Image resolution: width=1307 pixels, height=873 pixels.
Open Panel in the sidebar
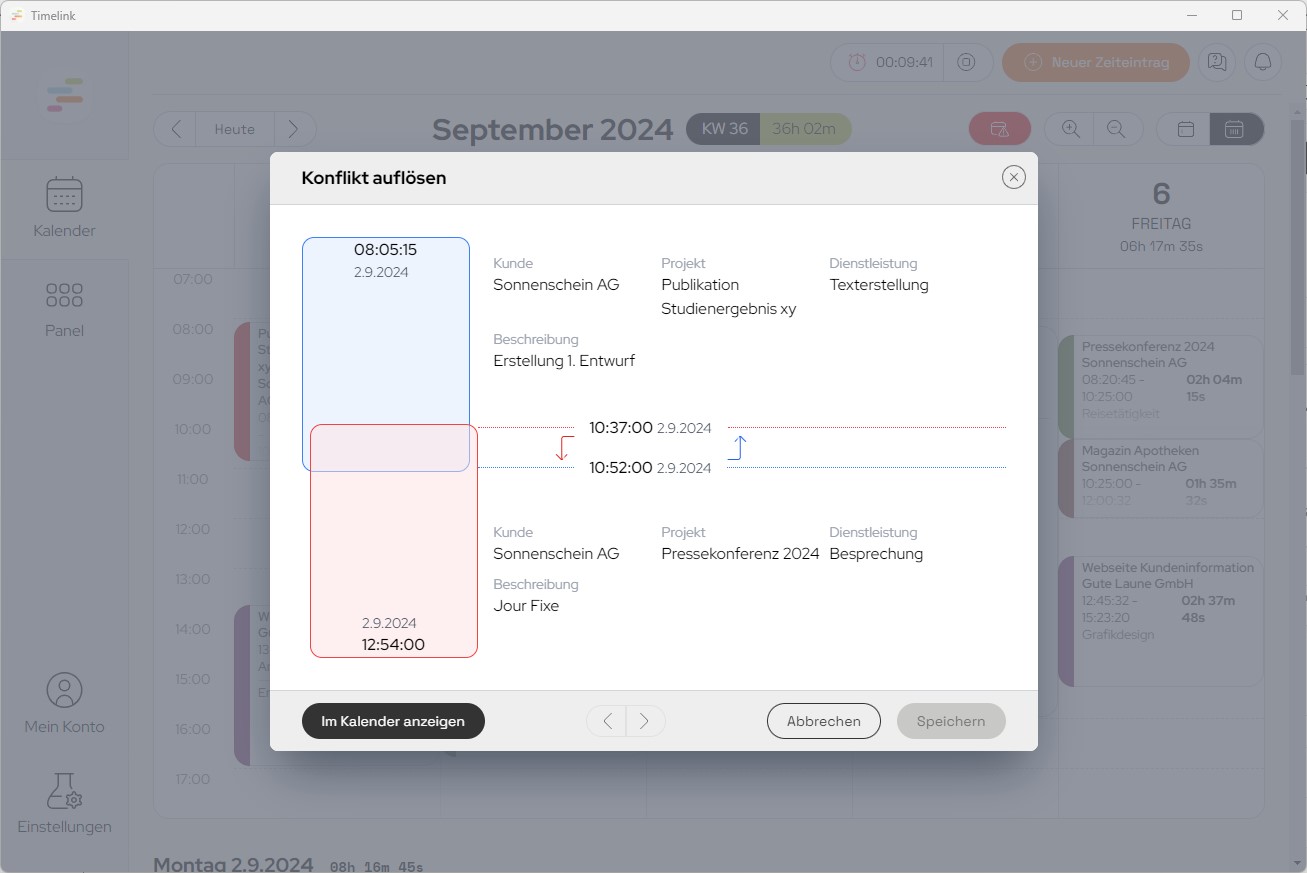pyautogui.click(x=64, y=309)
